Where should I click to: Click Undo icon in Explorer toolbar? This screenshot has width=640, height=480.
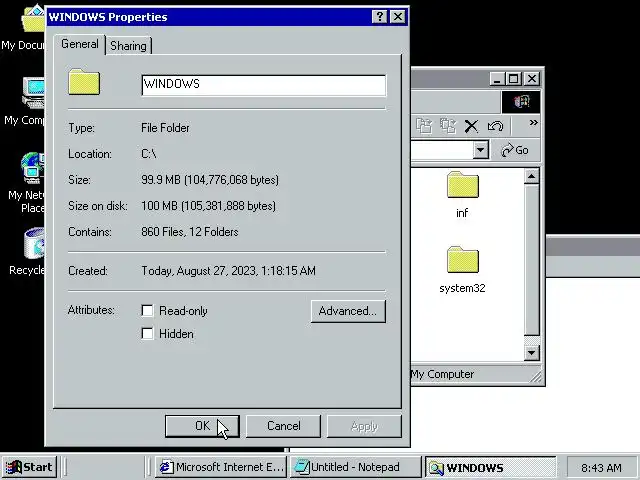click(x=495, y=126)
